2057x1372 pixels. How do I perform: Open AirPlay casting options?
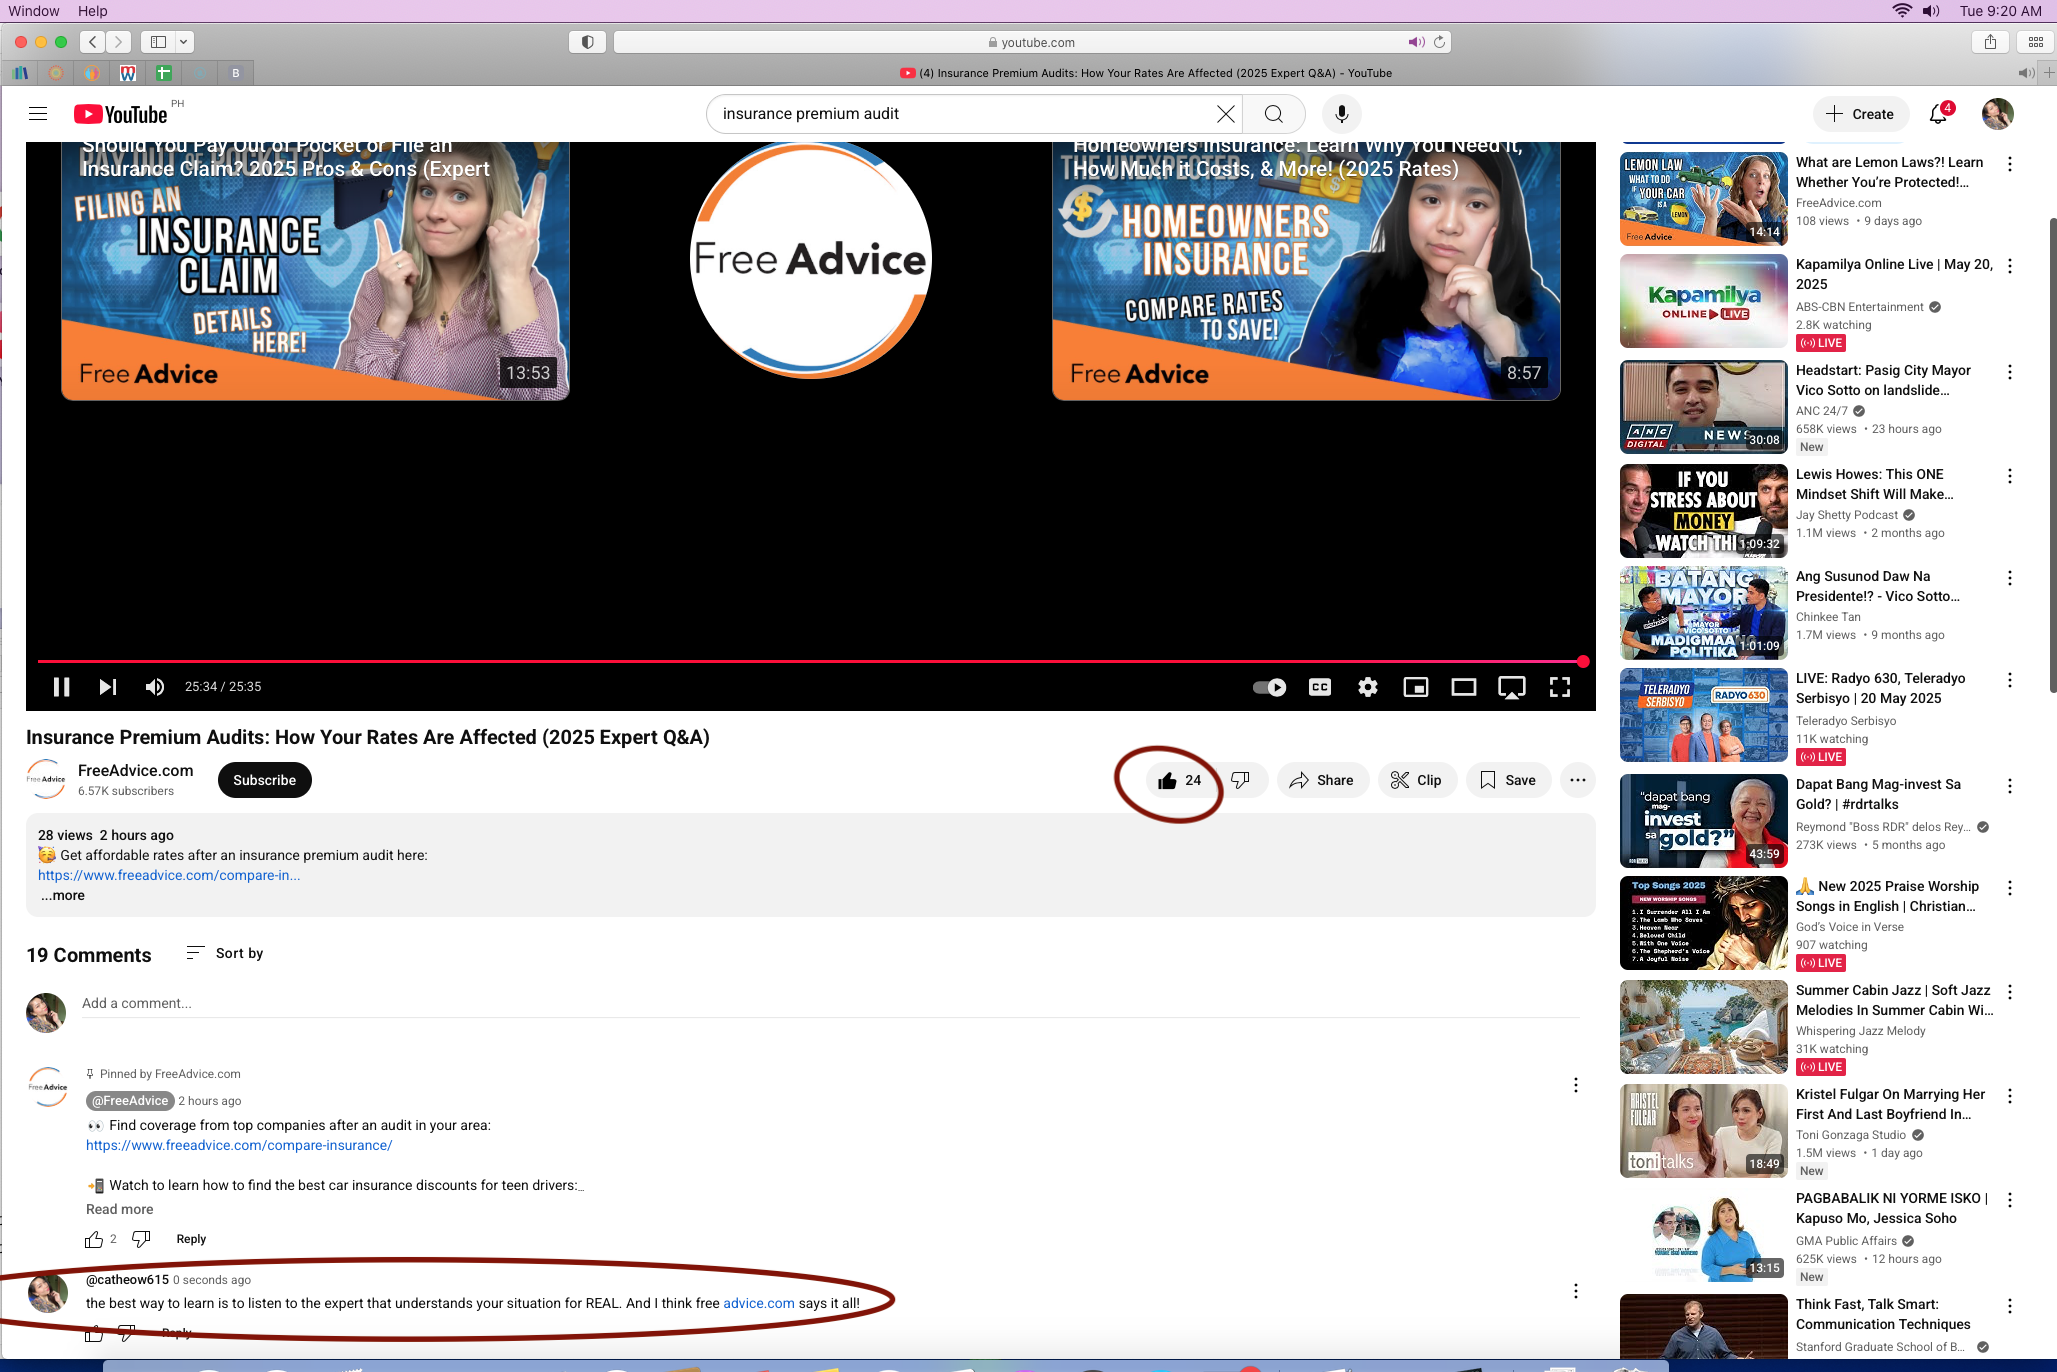pyautogui.click(x=1512, y=687)
